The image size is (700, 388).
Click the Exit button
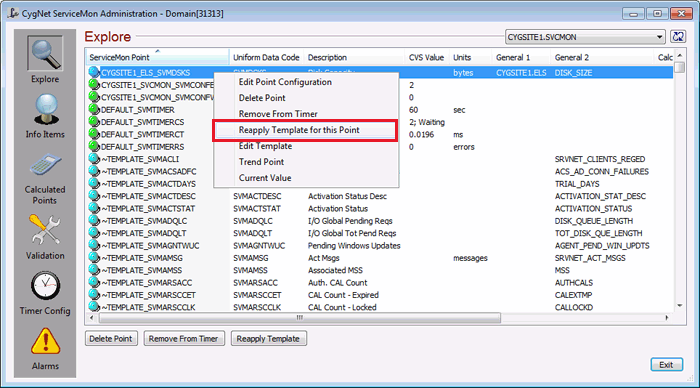(x=666, y=365)
